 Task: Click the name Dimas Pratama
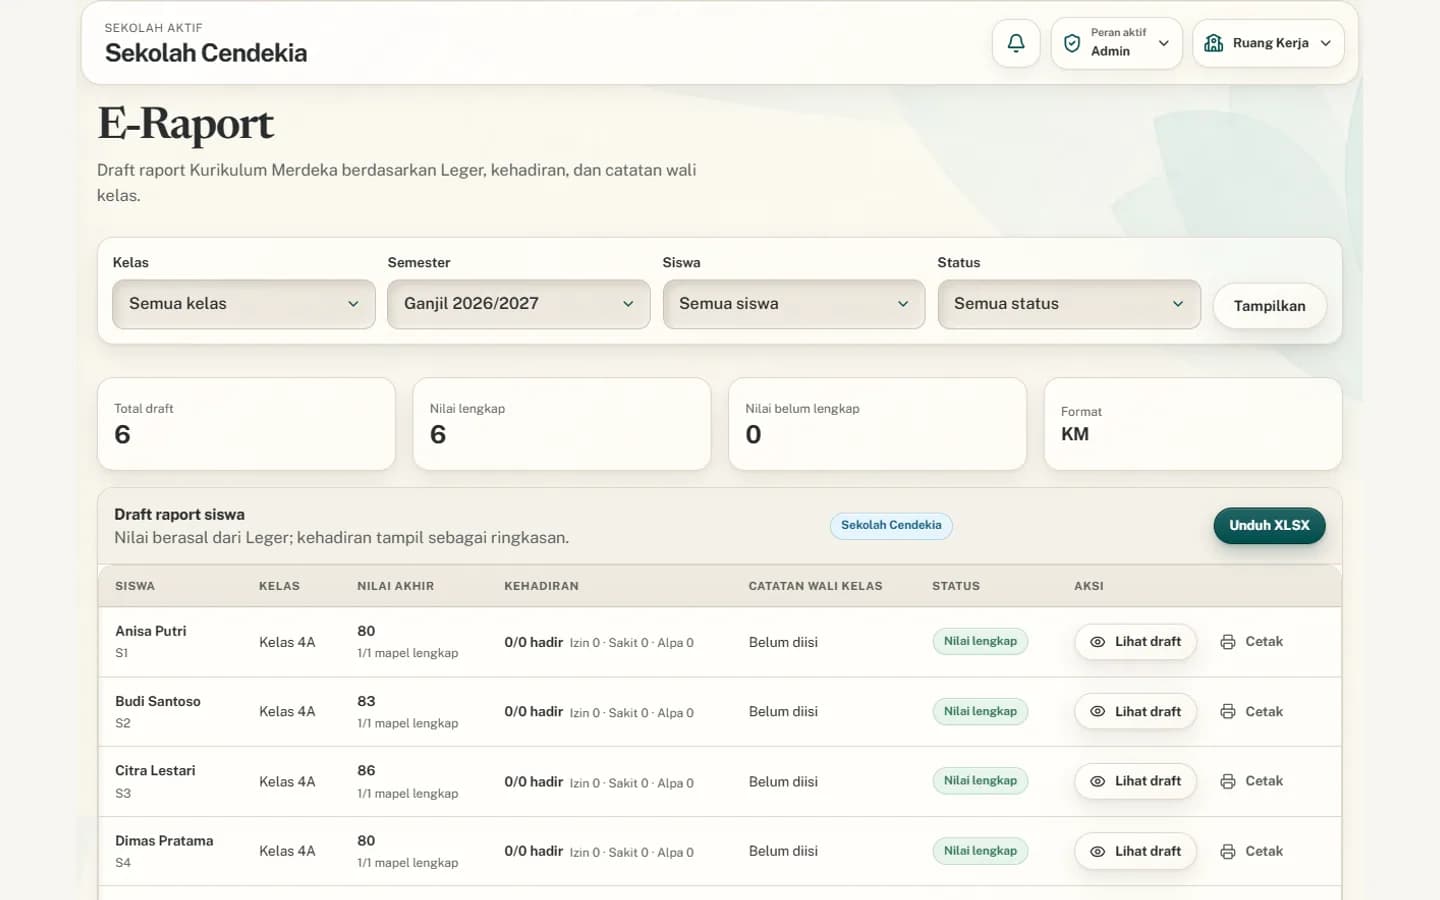click(164, 841)
